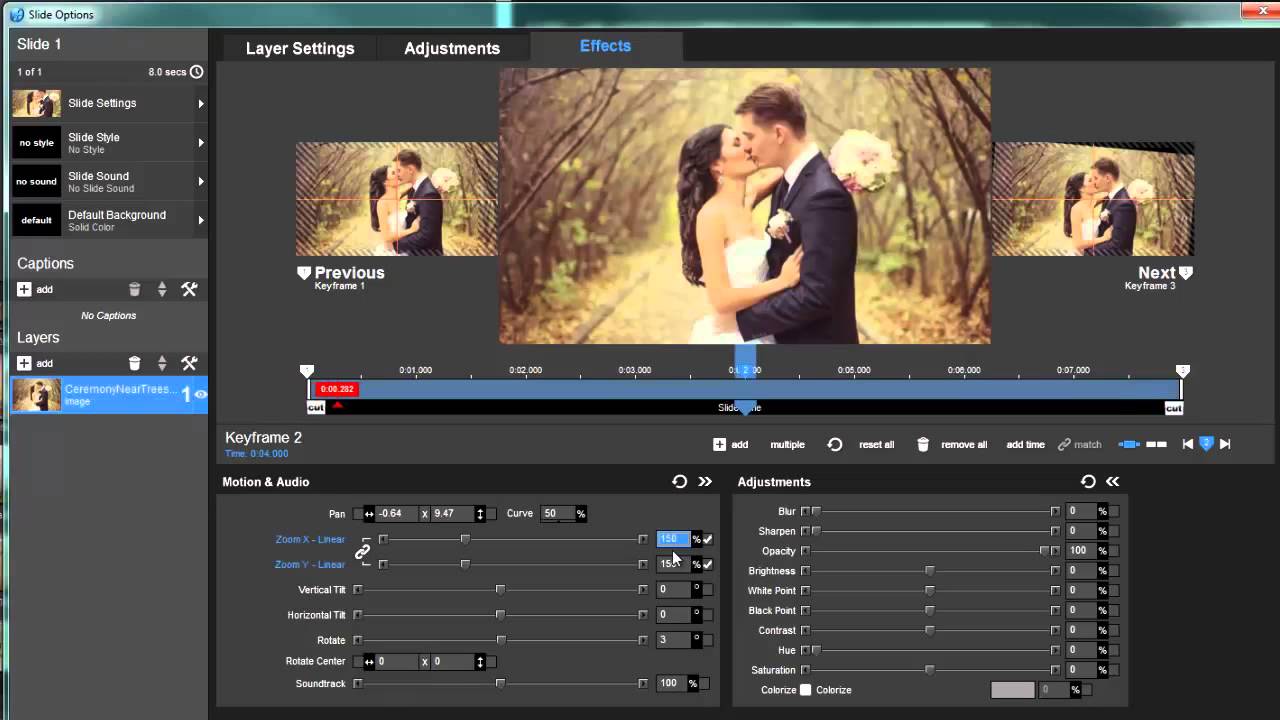Click the blue keyframe 2 marker icon in navigator
The width and height of the screenshot is (1280, 720).
[1206, 444]
